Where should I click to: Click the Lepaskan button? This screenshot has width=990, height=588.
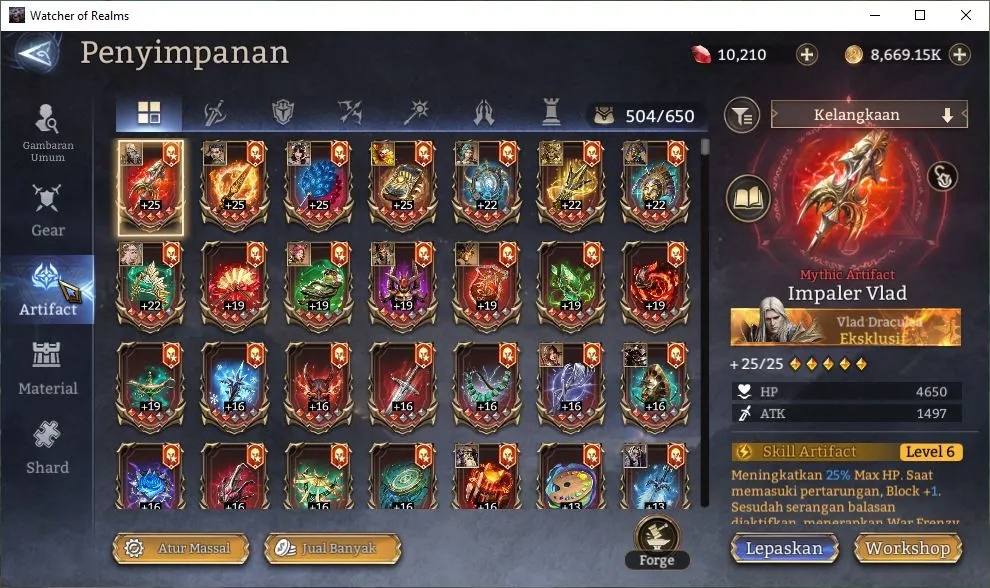[x=785, y=548]
